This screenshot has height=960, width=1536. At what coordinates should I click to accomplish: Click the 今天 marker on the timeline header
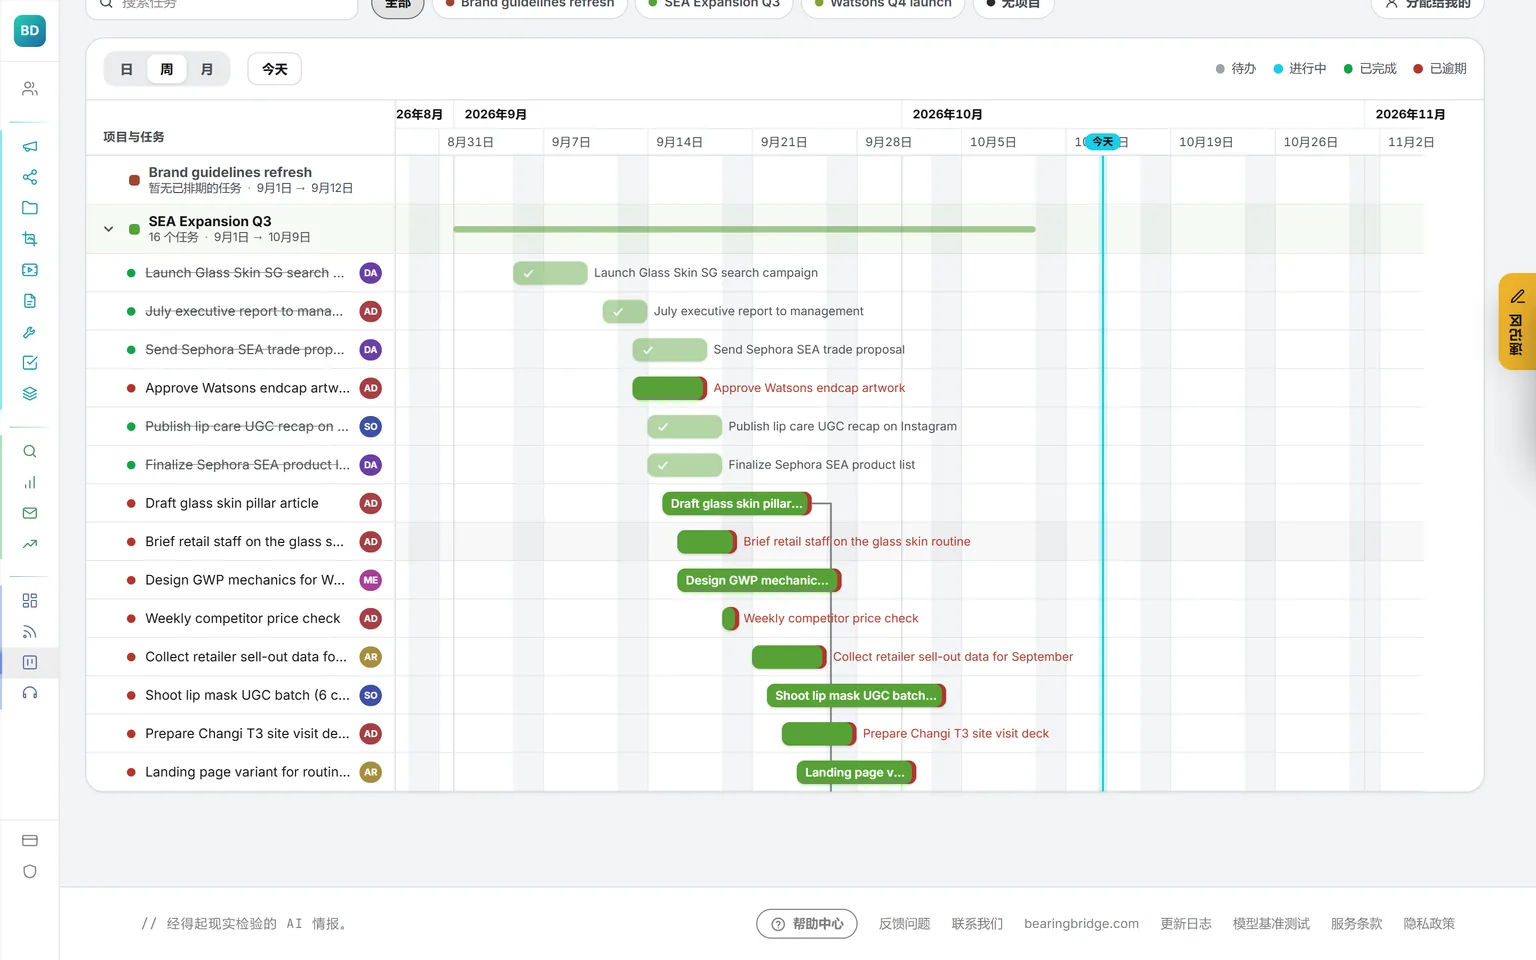(x=1103, y=142)
